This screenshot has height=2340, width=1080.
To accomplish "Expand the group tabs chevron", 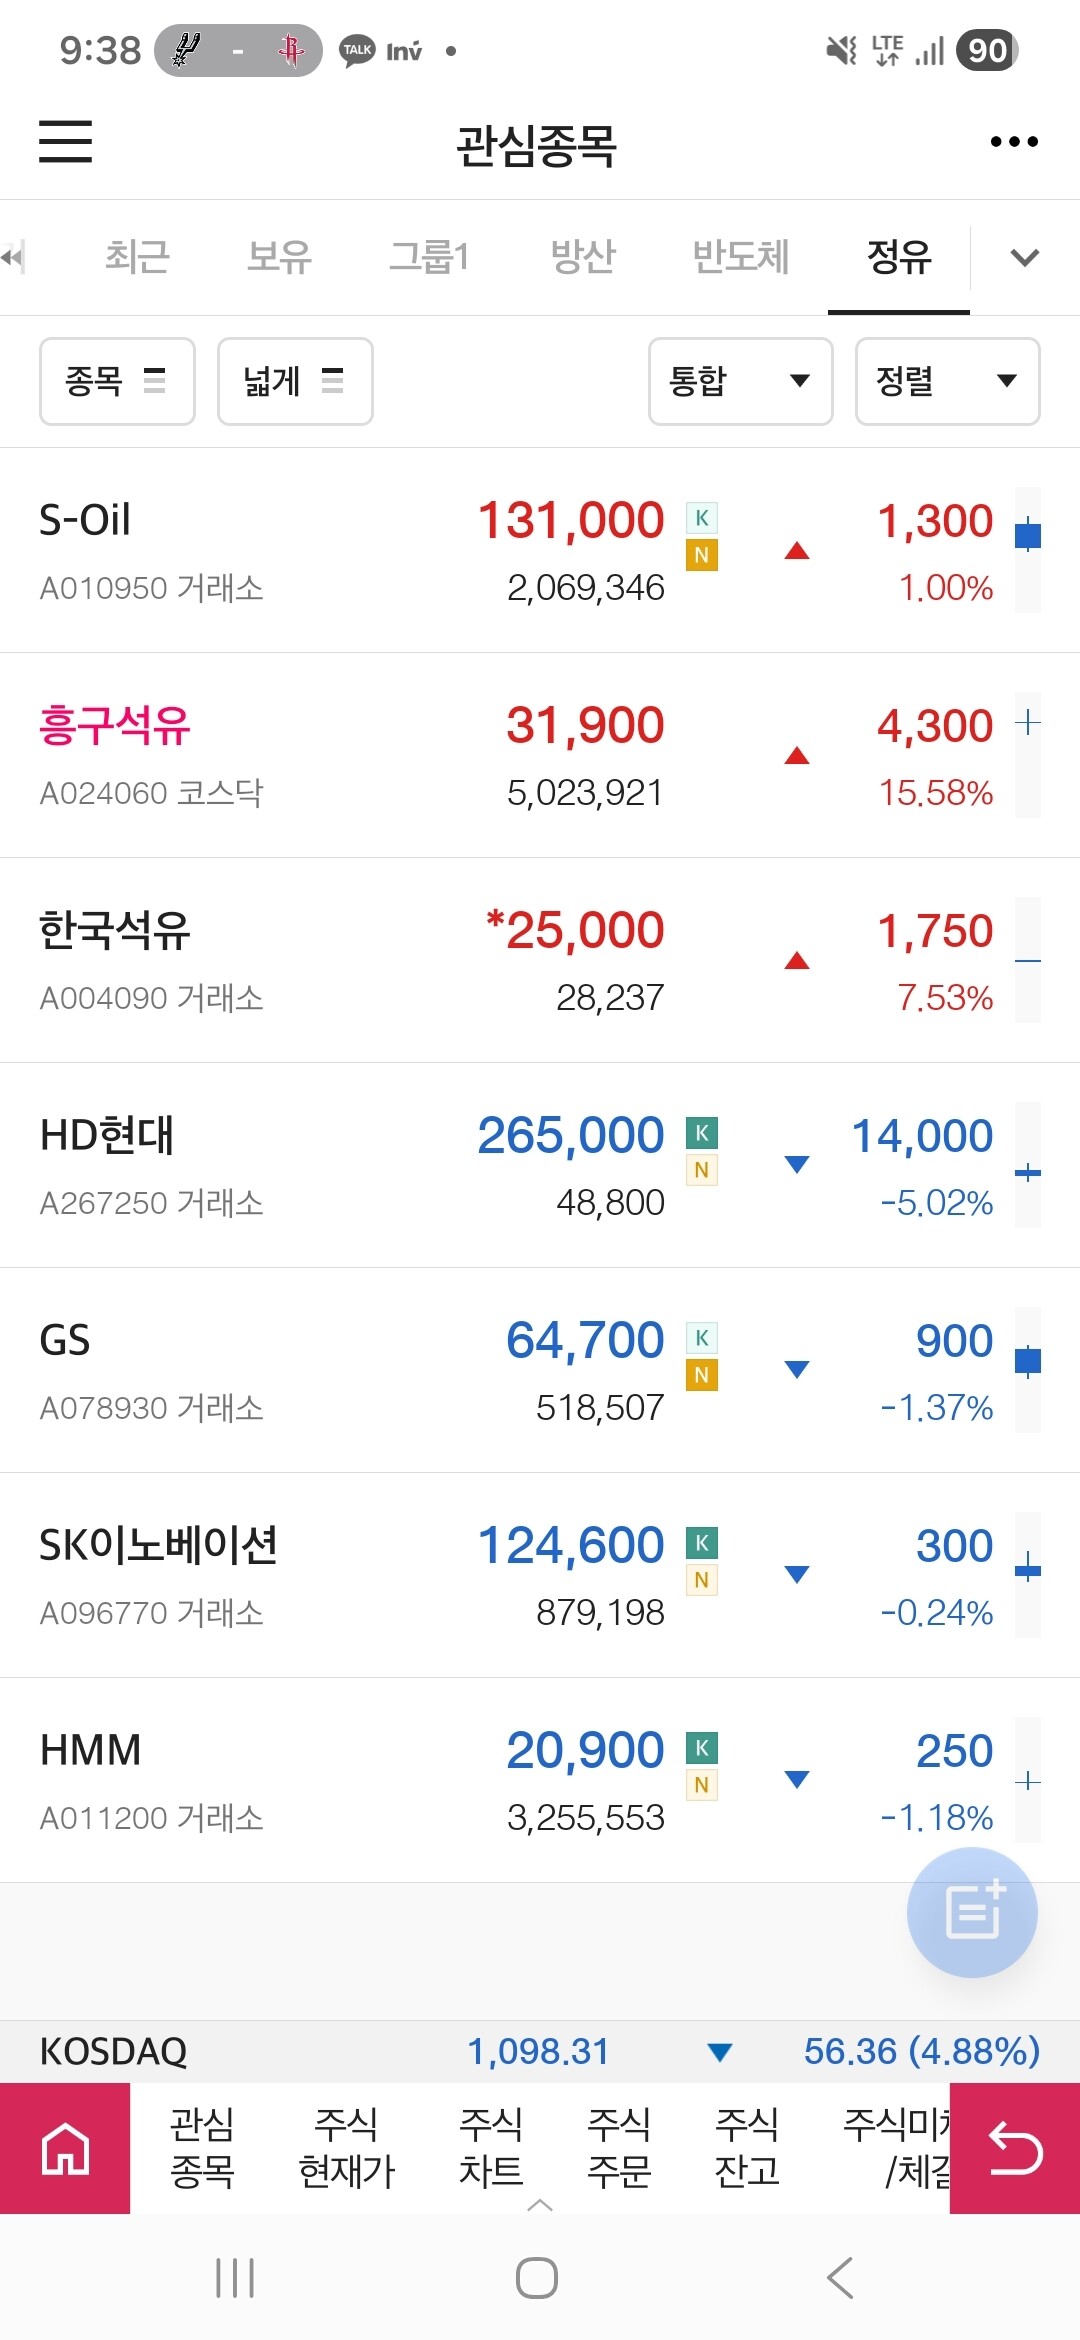I will pos(1025,258).
